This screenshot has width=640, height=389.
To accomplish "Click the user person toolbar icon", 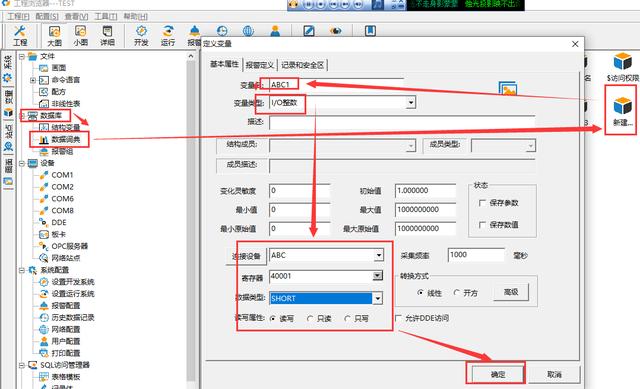I will coord(275,31).
